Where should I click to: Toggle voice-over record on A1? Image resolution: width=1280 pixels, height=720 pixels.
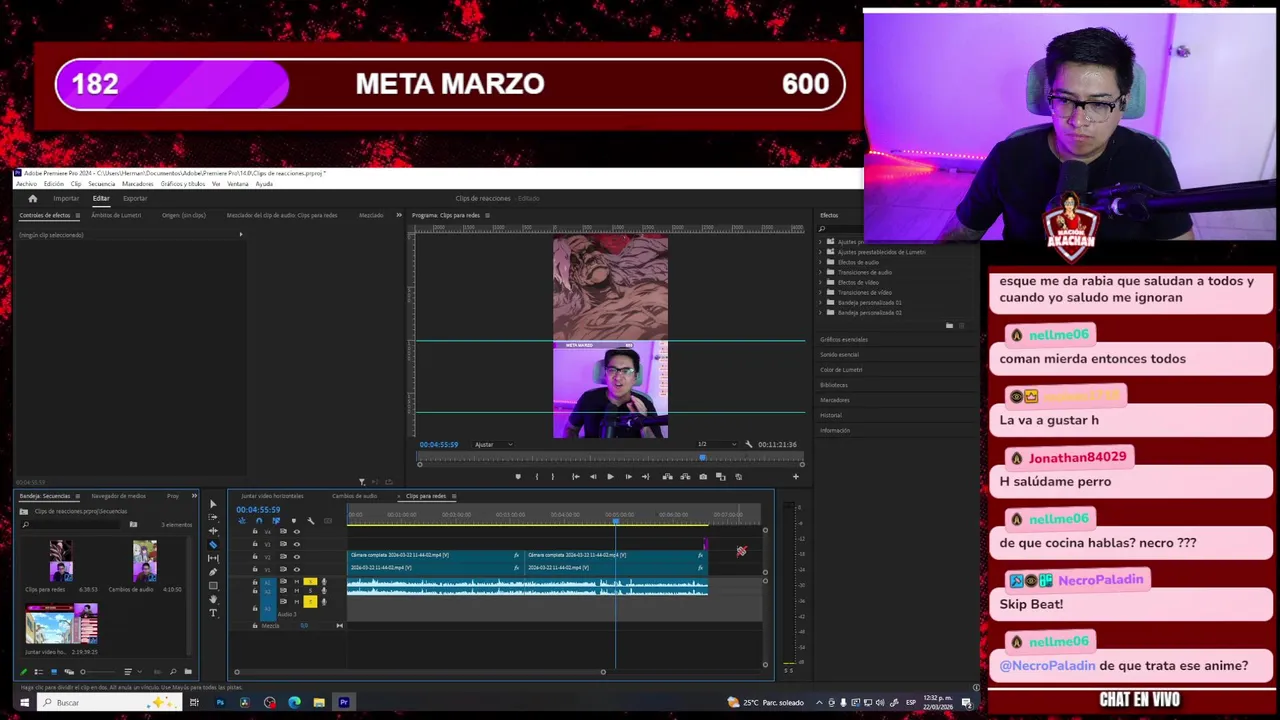tap(324, 581)
